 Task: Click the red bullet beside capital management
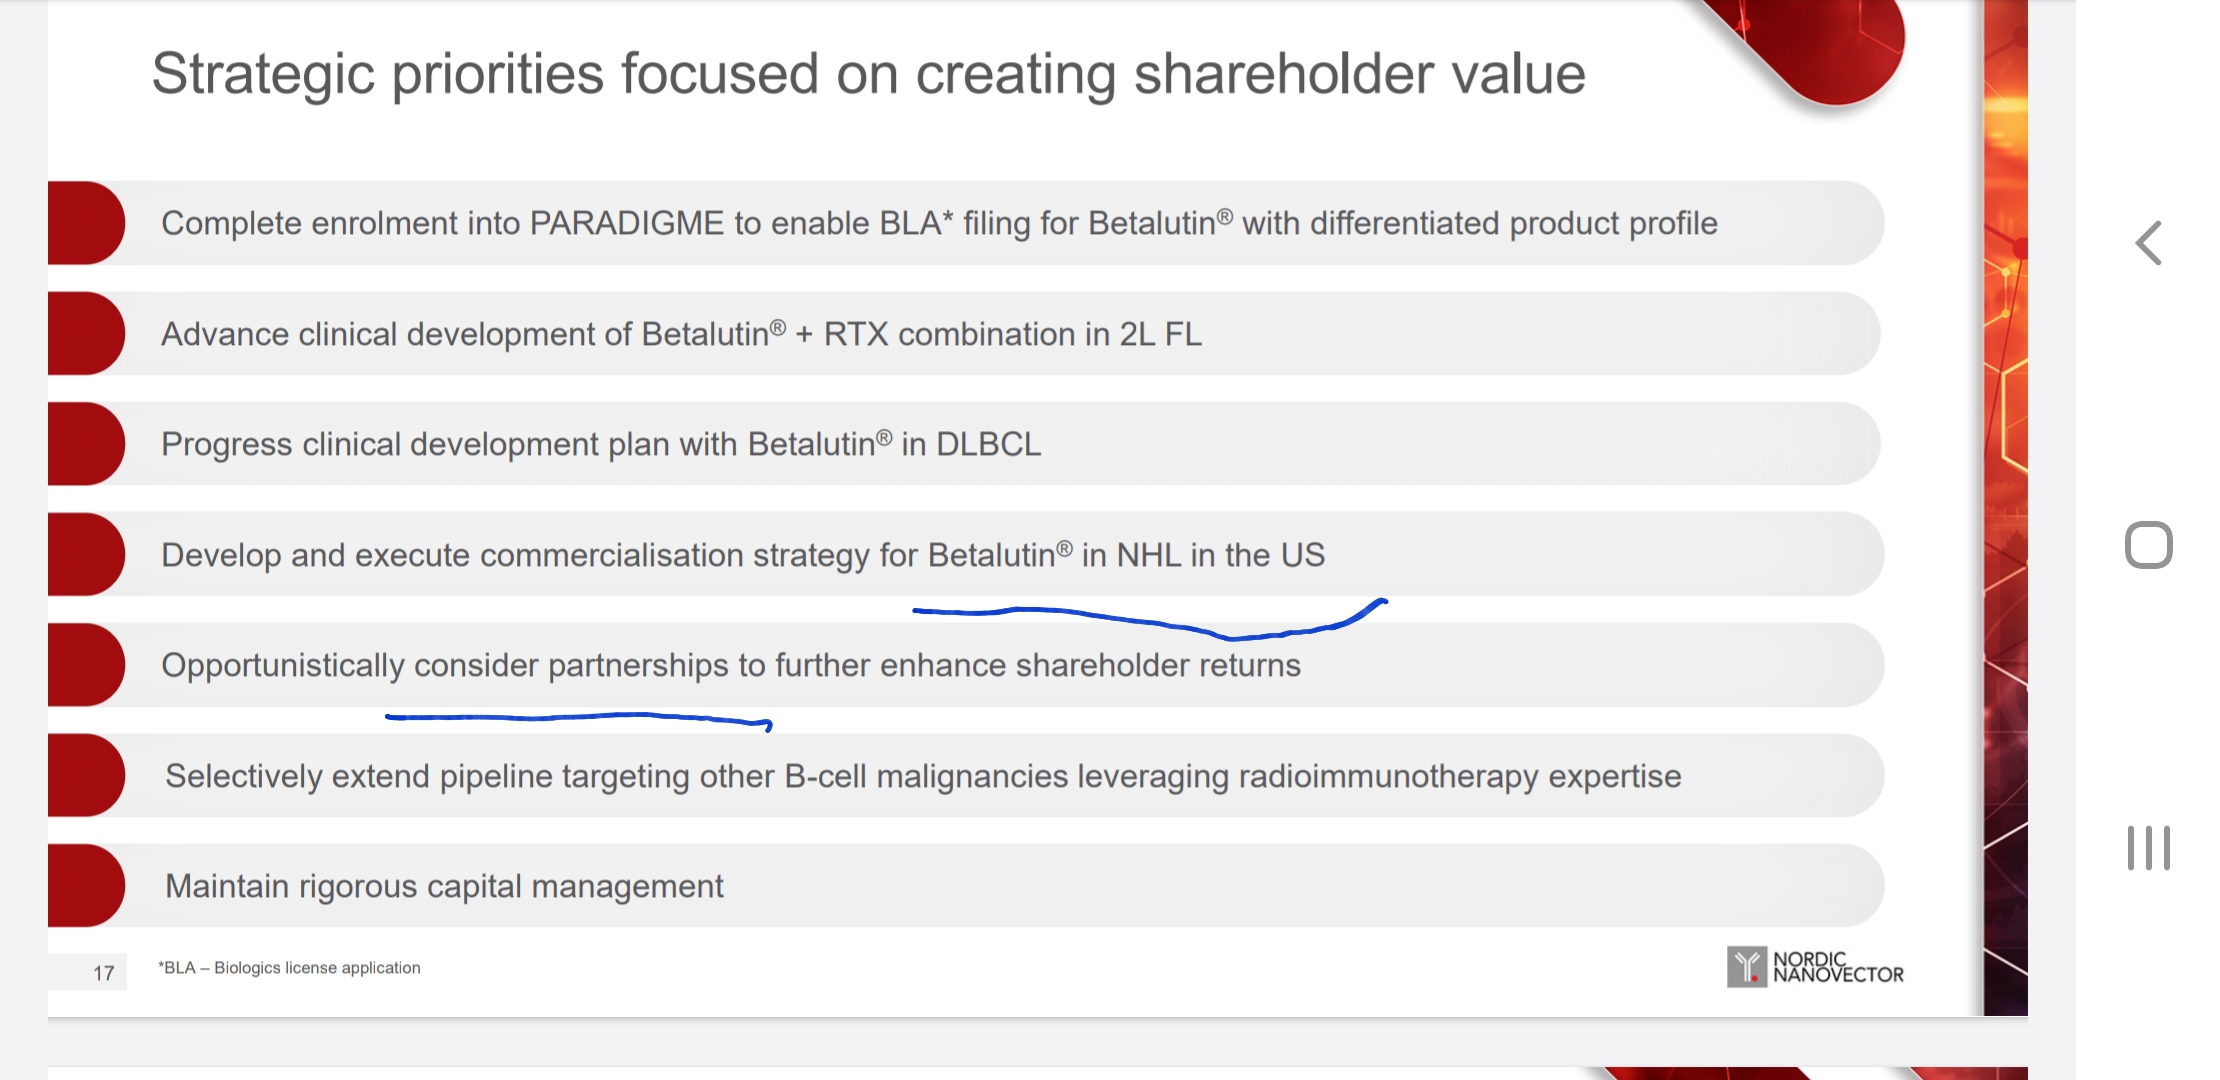click(86, 886)
